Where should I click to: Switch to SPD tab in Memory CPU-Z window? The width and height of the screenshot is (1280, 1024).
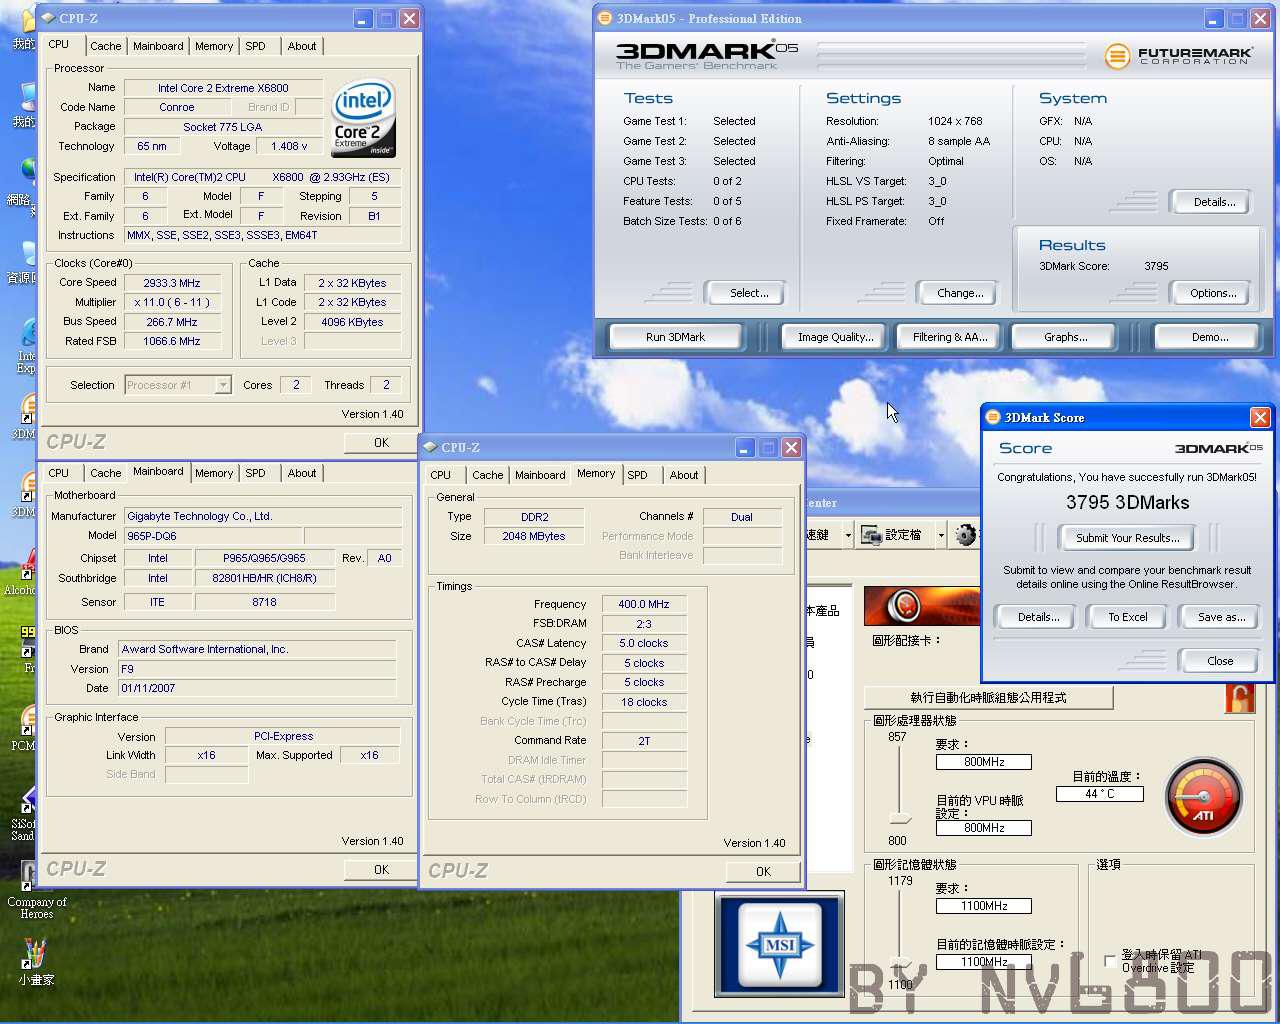click(638, 475)
